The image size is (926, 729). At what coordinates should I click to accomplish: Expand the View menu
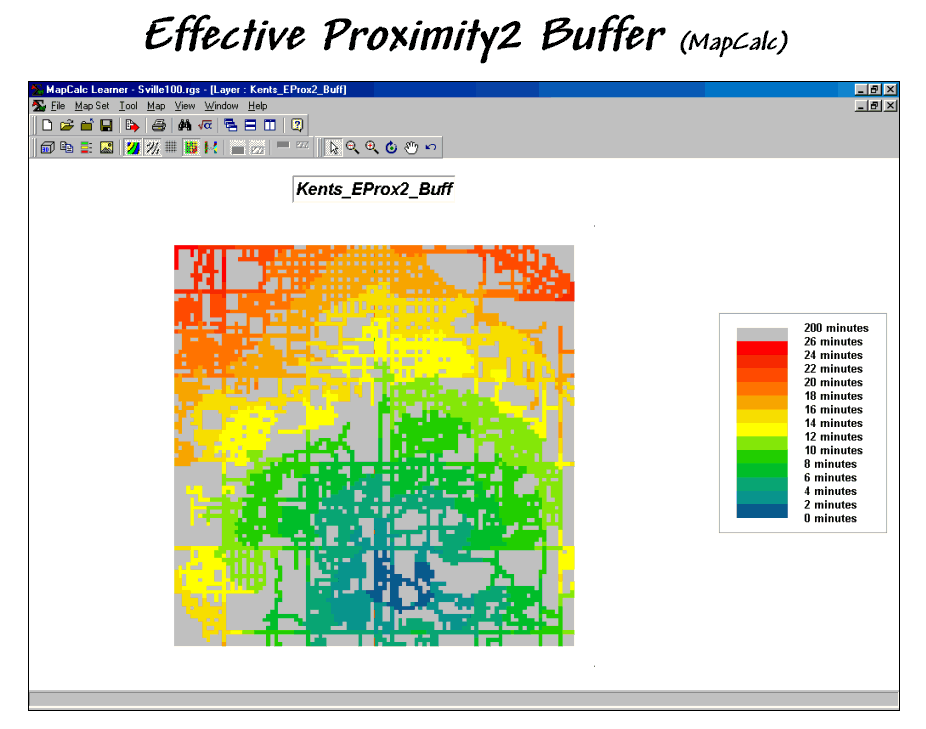click(x=185, y=106)
